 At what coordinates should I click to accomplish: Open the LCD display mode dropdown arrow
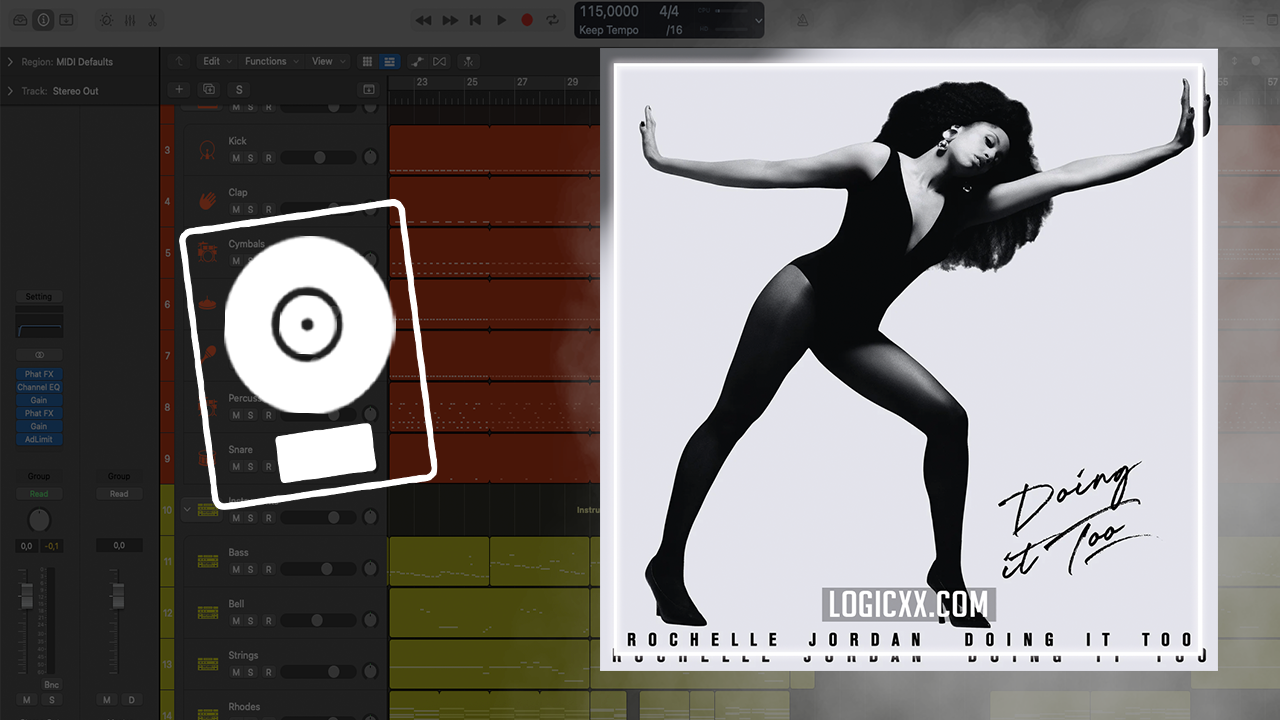pyautogui.click(x=758, y=20)
